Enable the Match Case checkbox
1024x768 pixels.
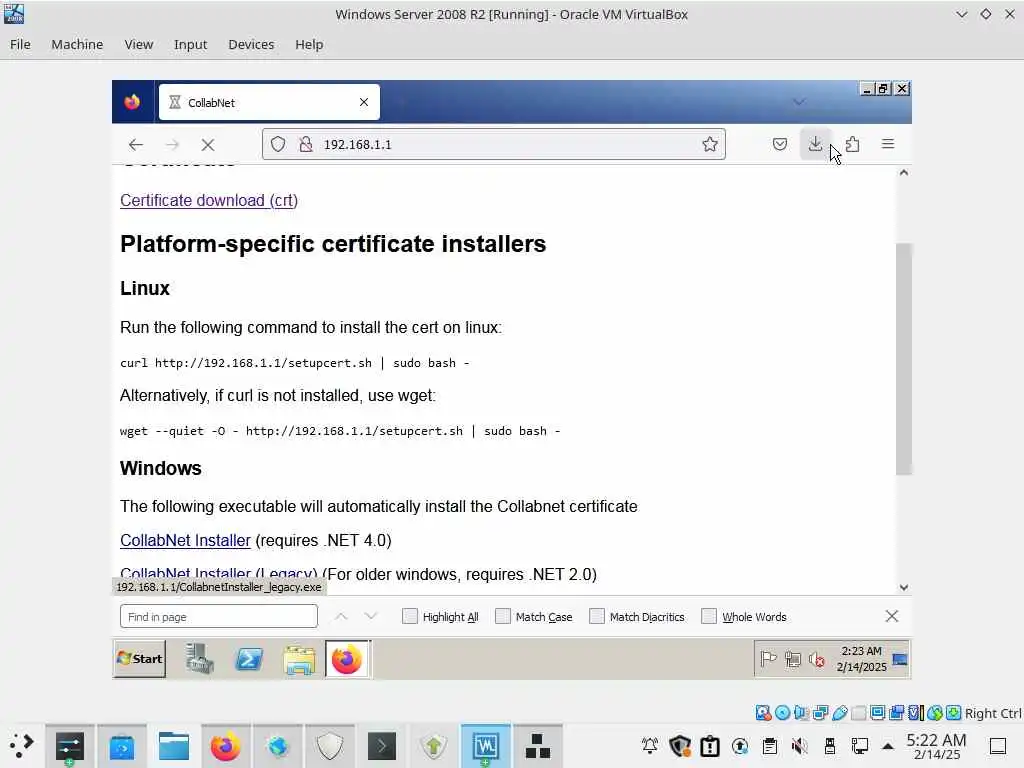tap(503, 616)
